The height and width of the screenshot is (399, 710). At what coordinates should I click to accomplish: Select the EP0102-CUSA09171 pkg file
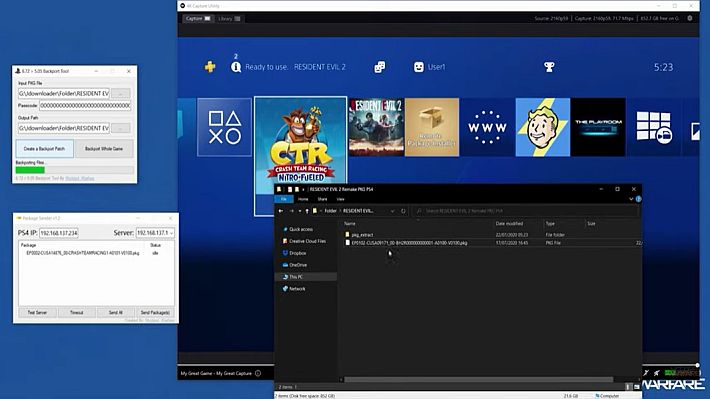click(409, 243)
